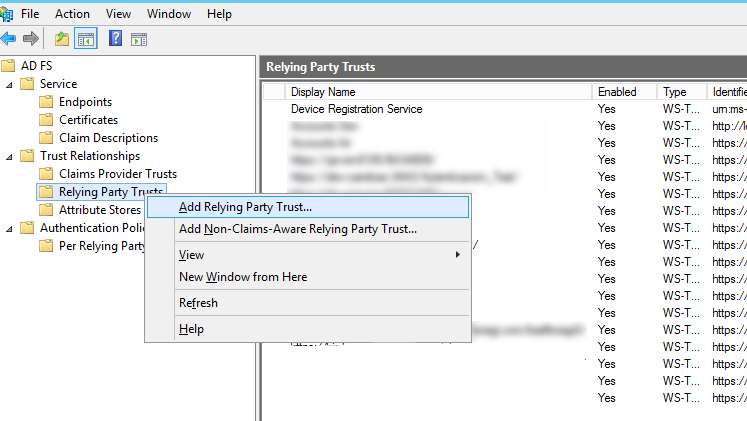Image resolution: width=747 pixels, height=421 pixels.
Task: Open the View menu in menu bar
Action: 118,14
